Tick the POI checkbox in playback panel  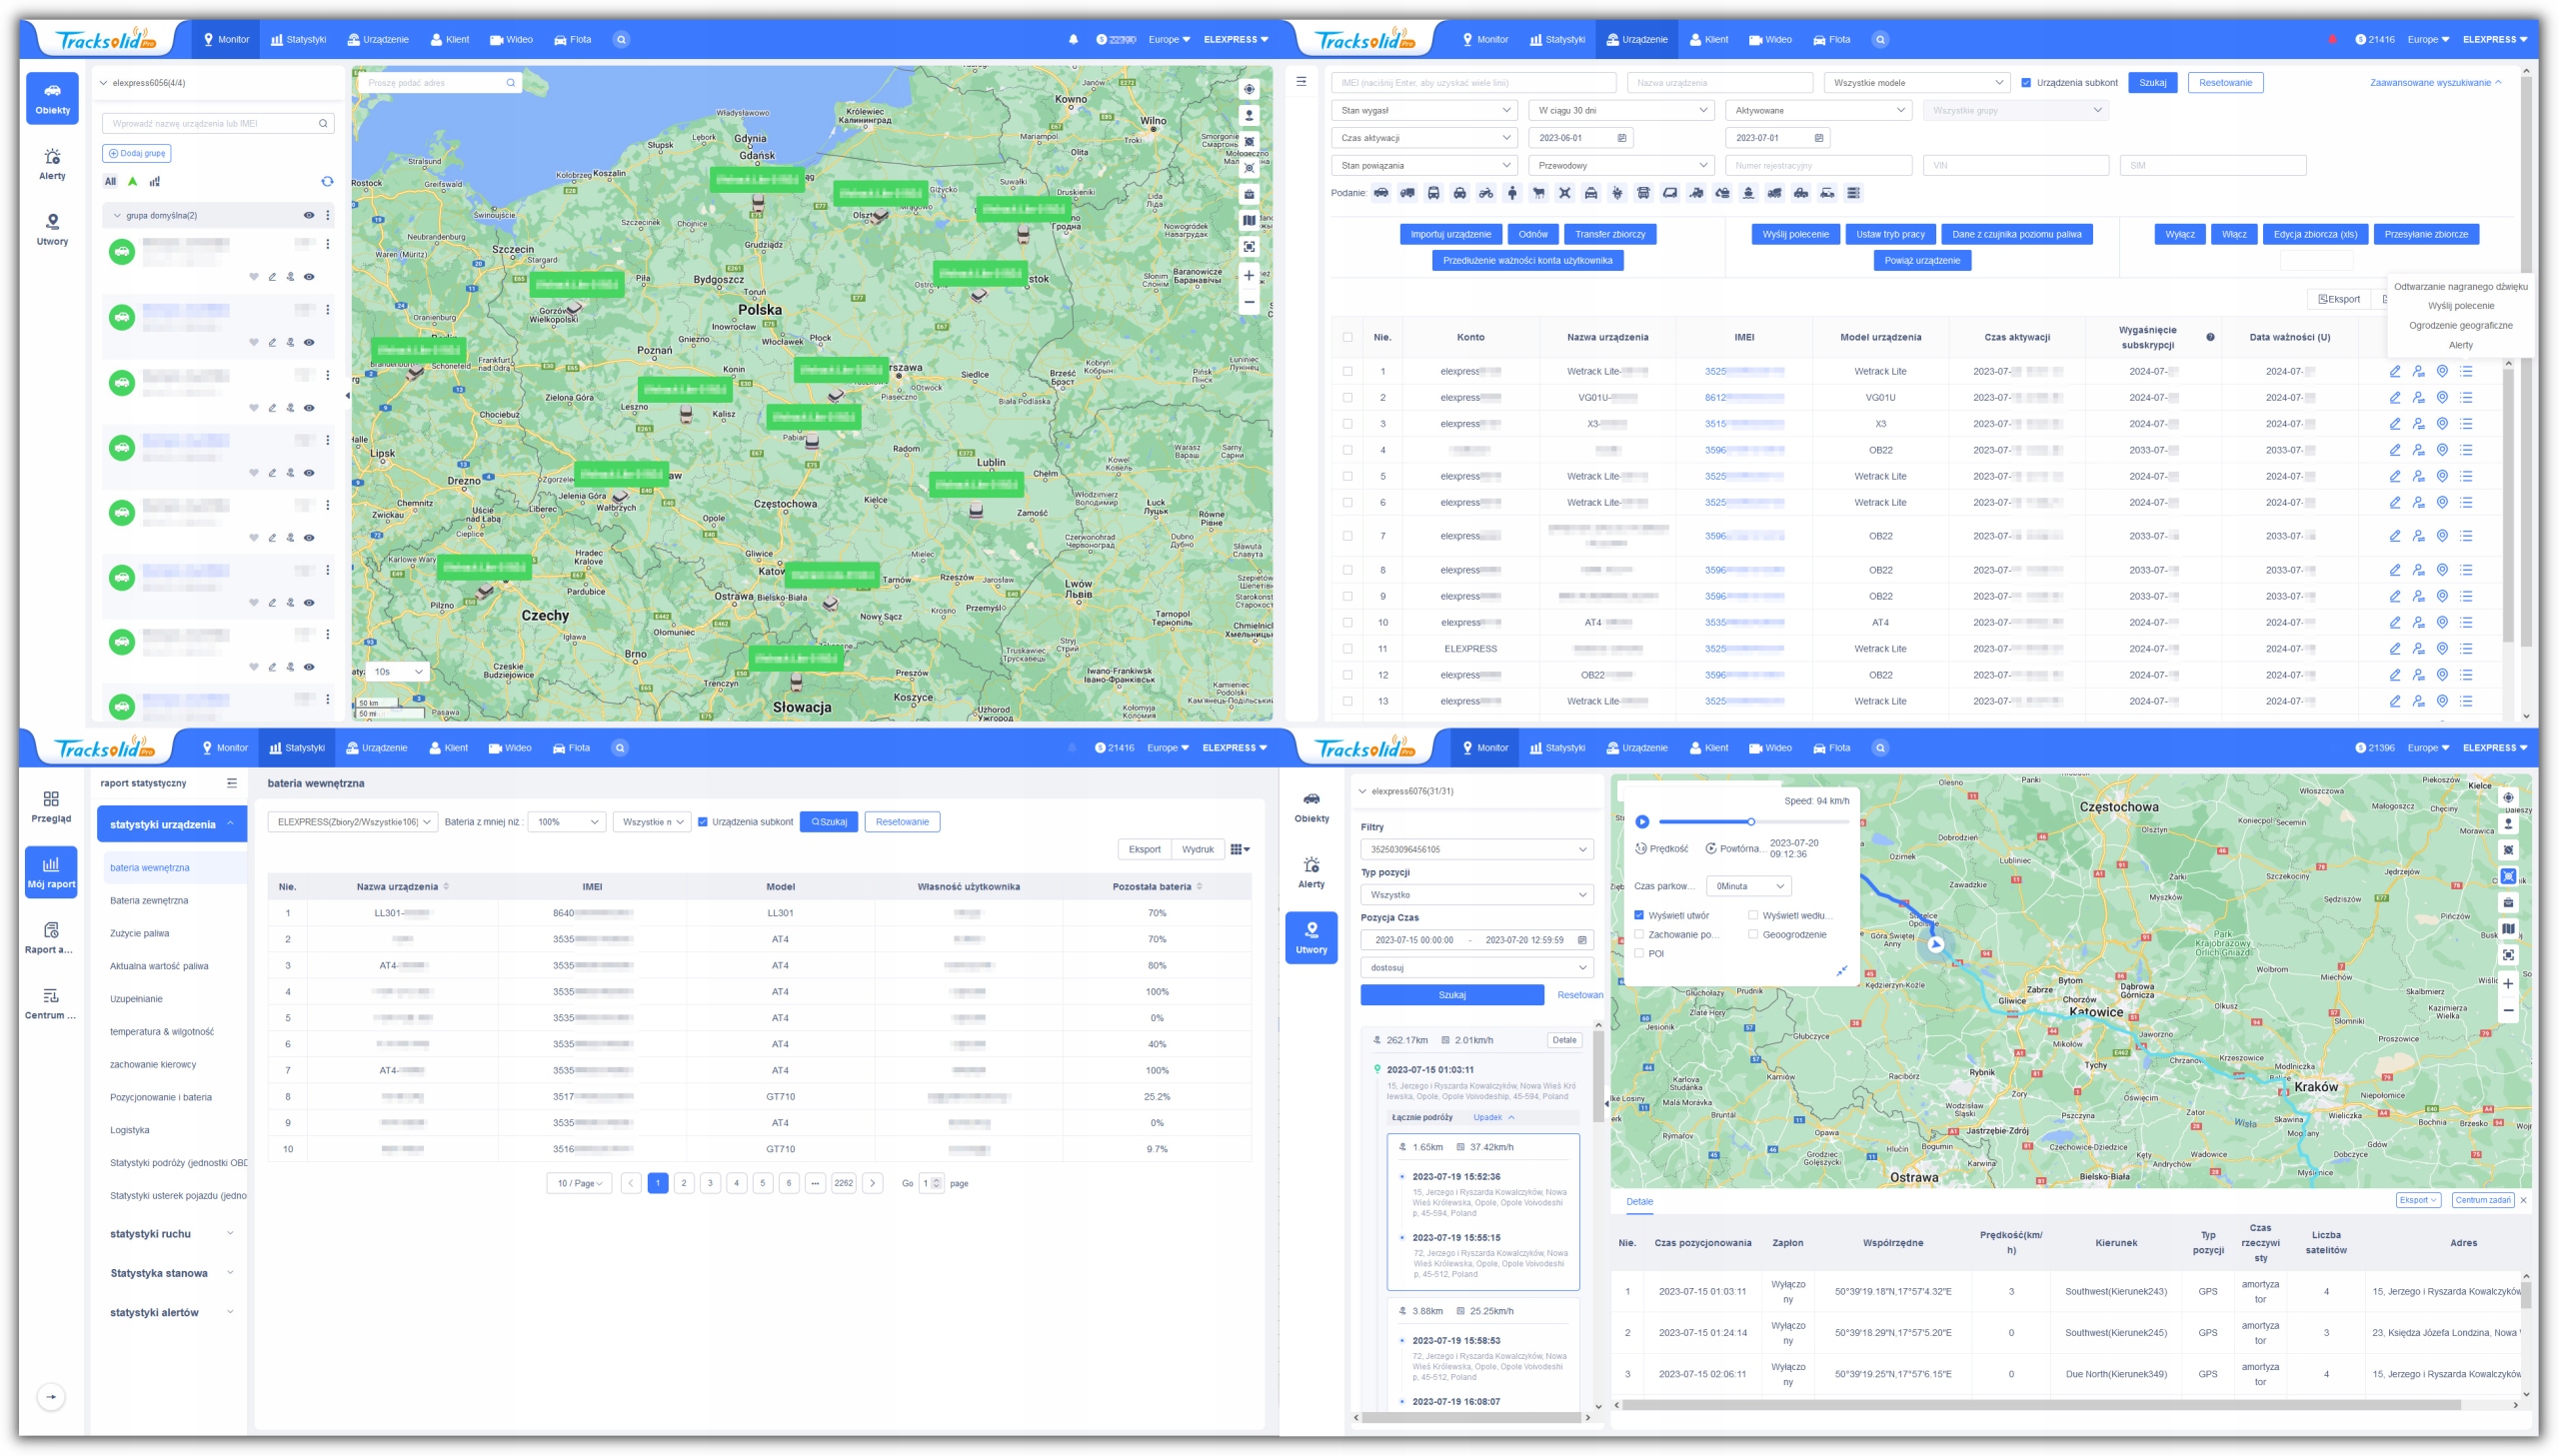coord(1639,953)
